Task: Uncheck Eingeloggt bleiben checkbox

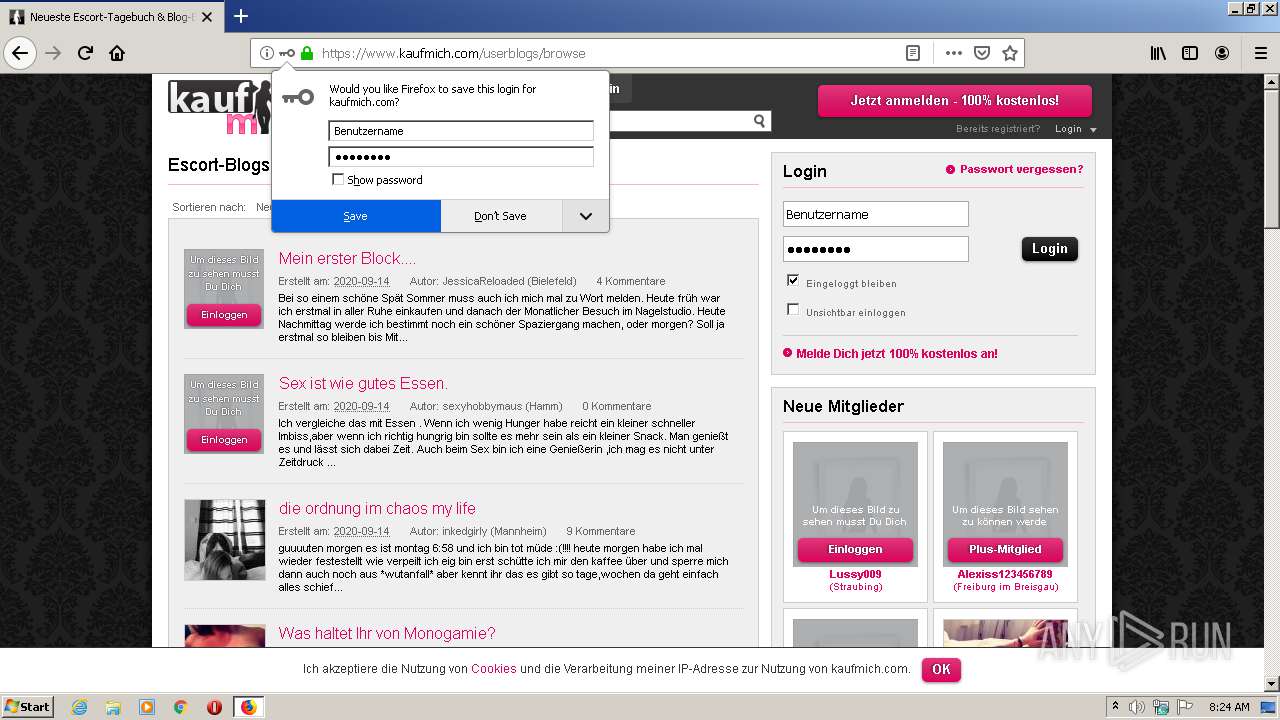Action: click(x=793, y=281)
